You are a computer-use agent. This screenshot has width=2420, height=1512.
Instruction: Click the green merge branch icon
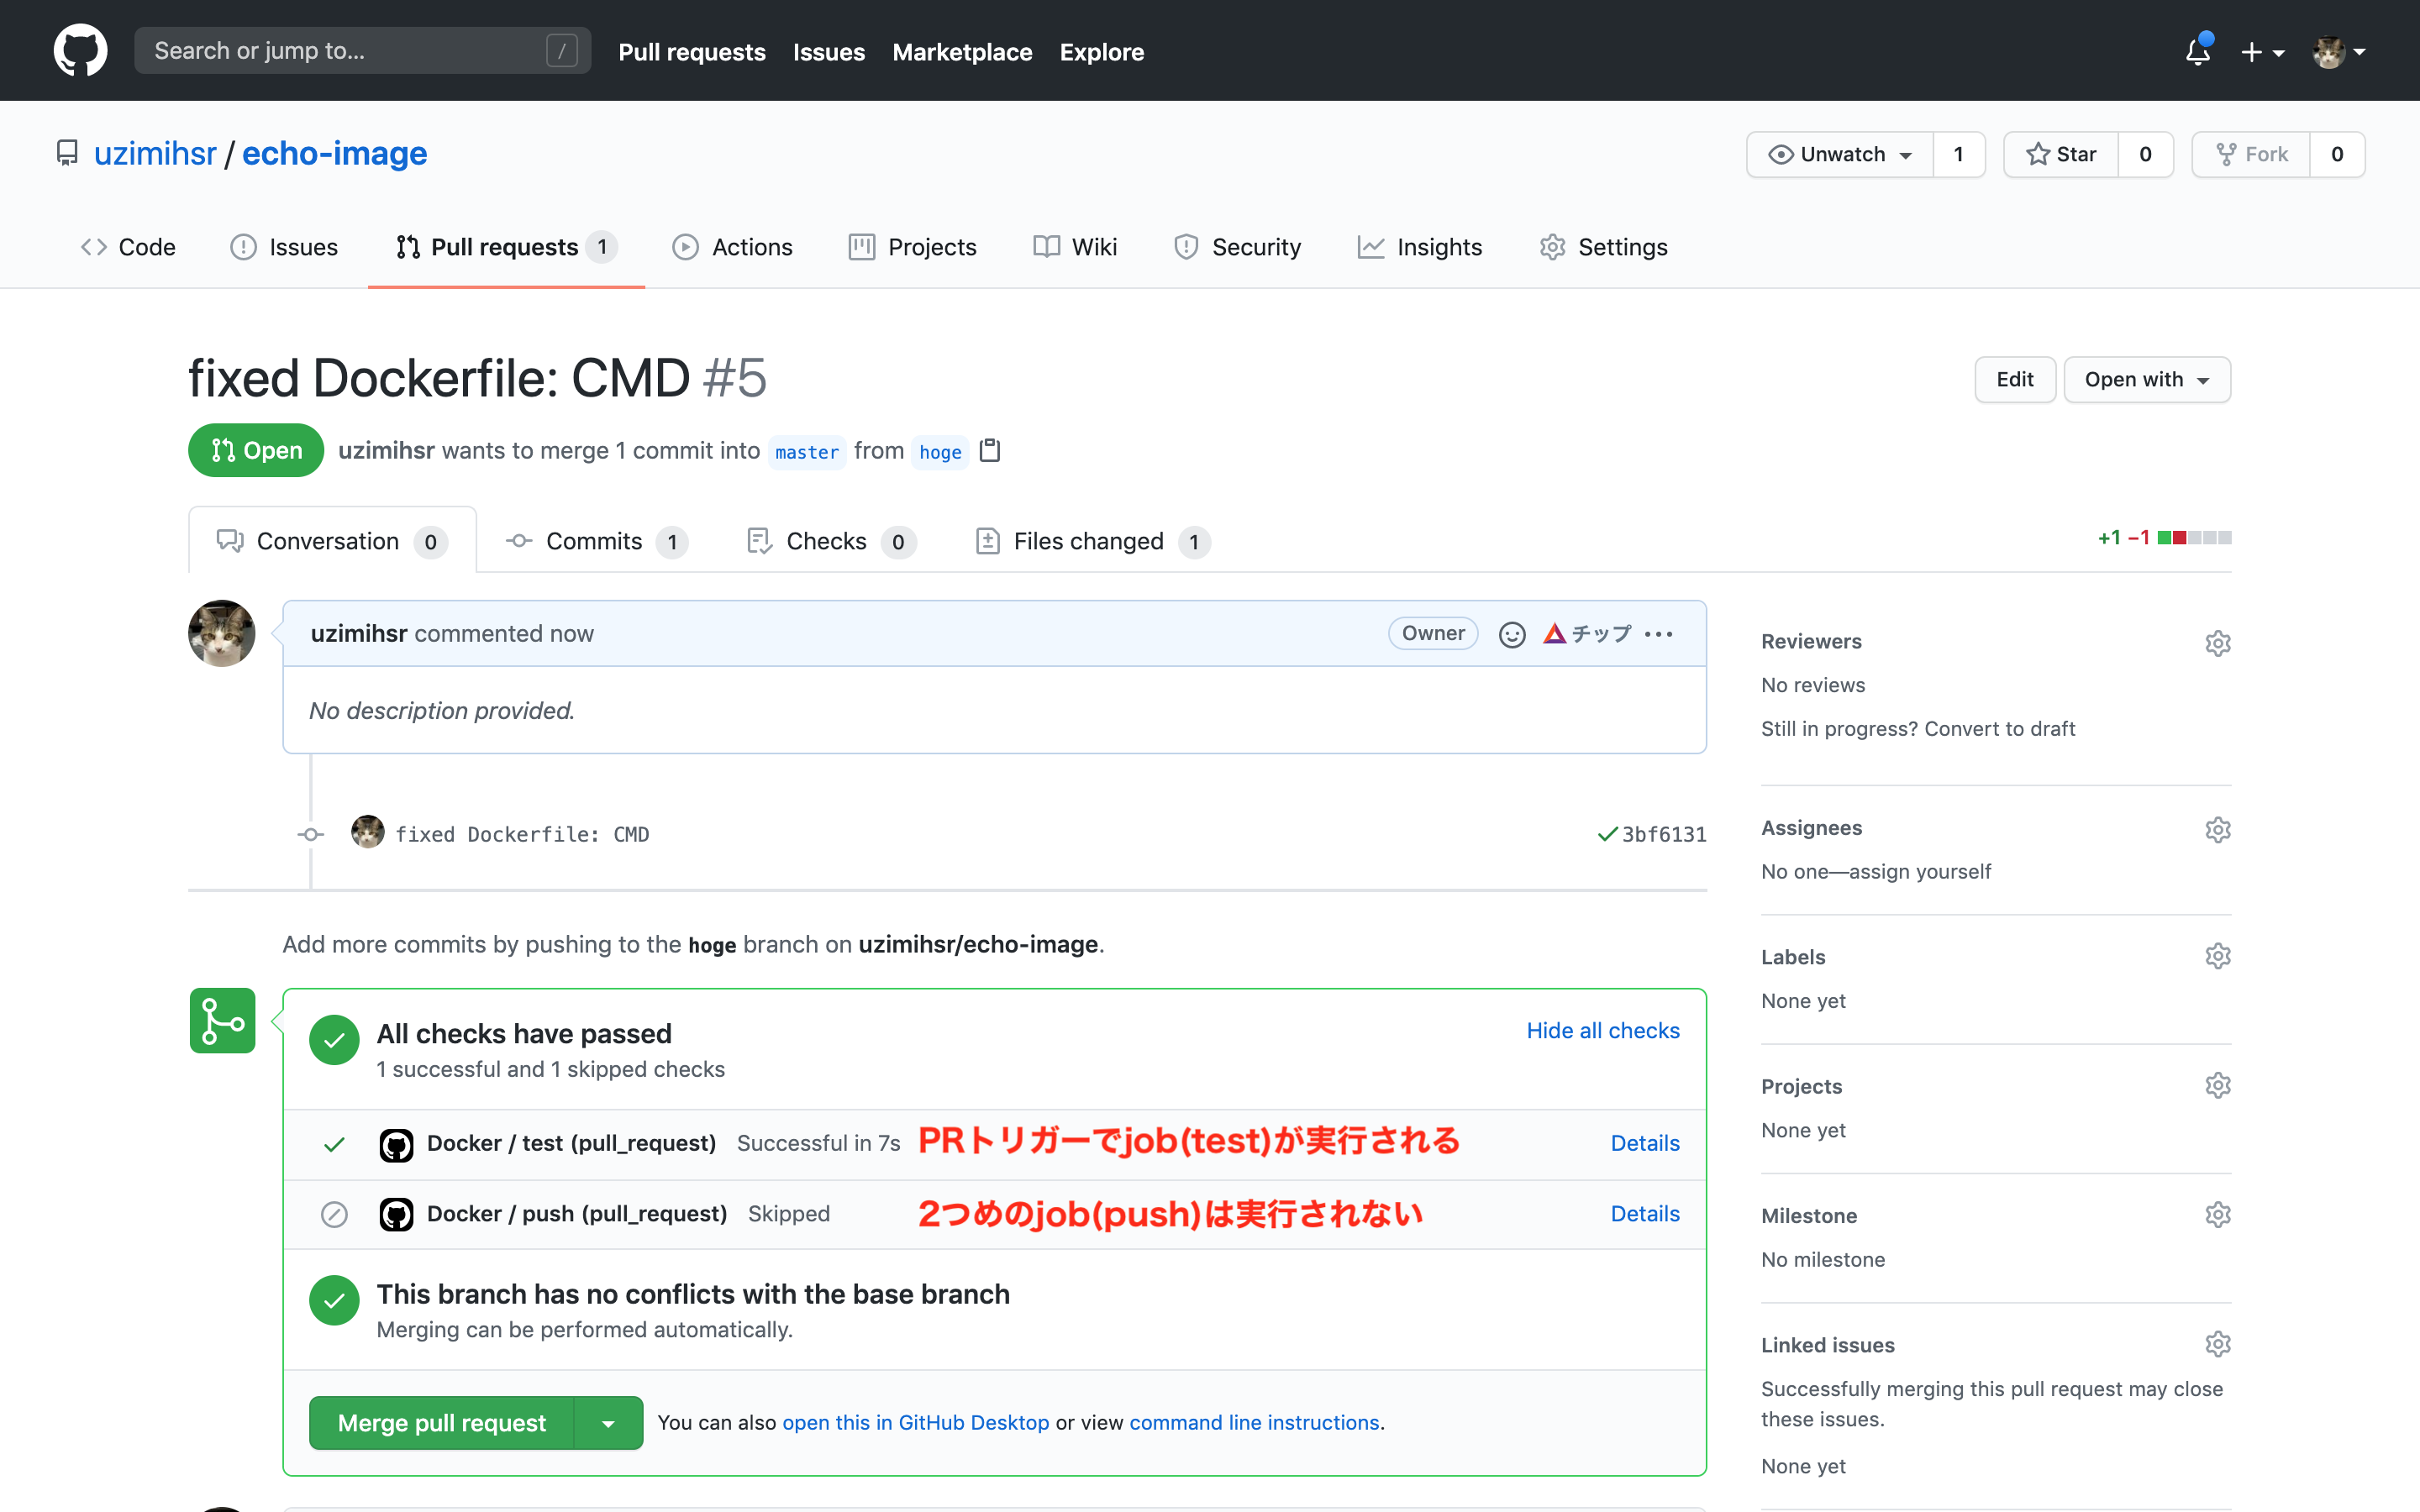222,1020
